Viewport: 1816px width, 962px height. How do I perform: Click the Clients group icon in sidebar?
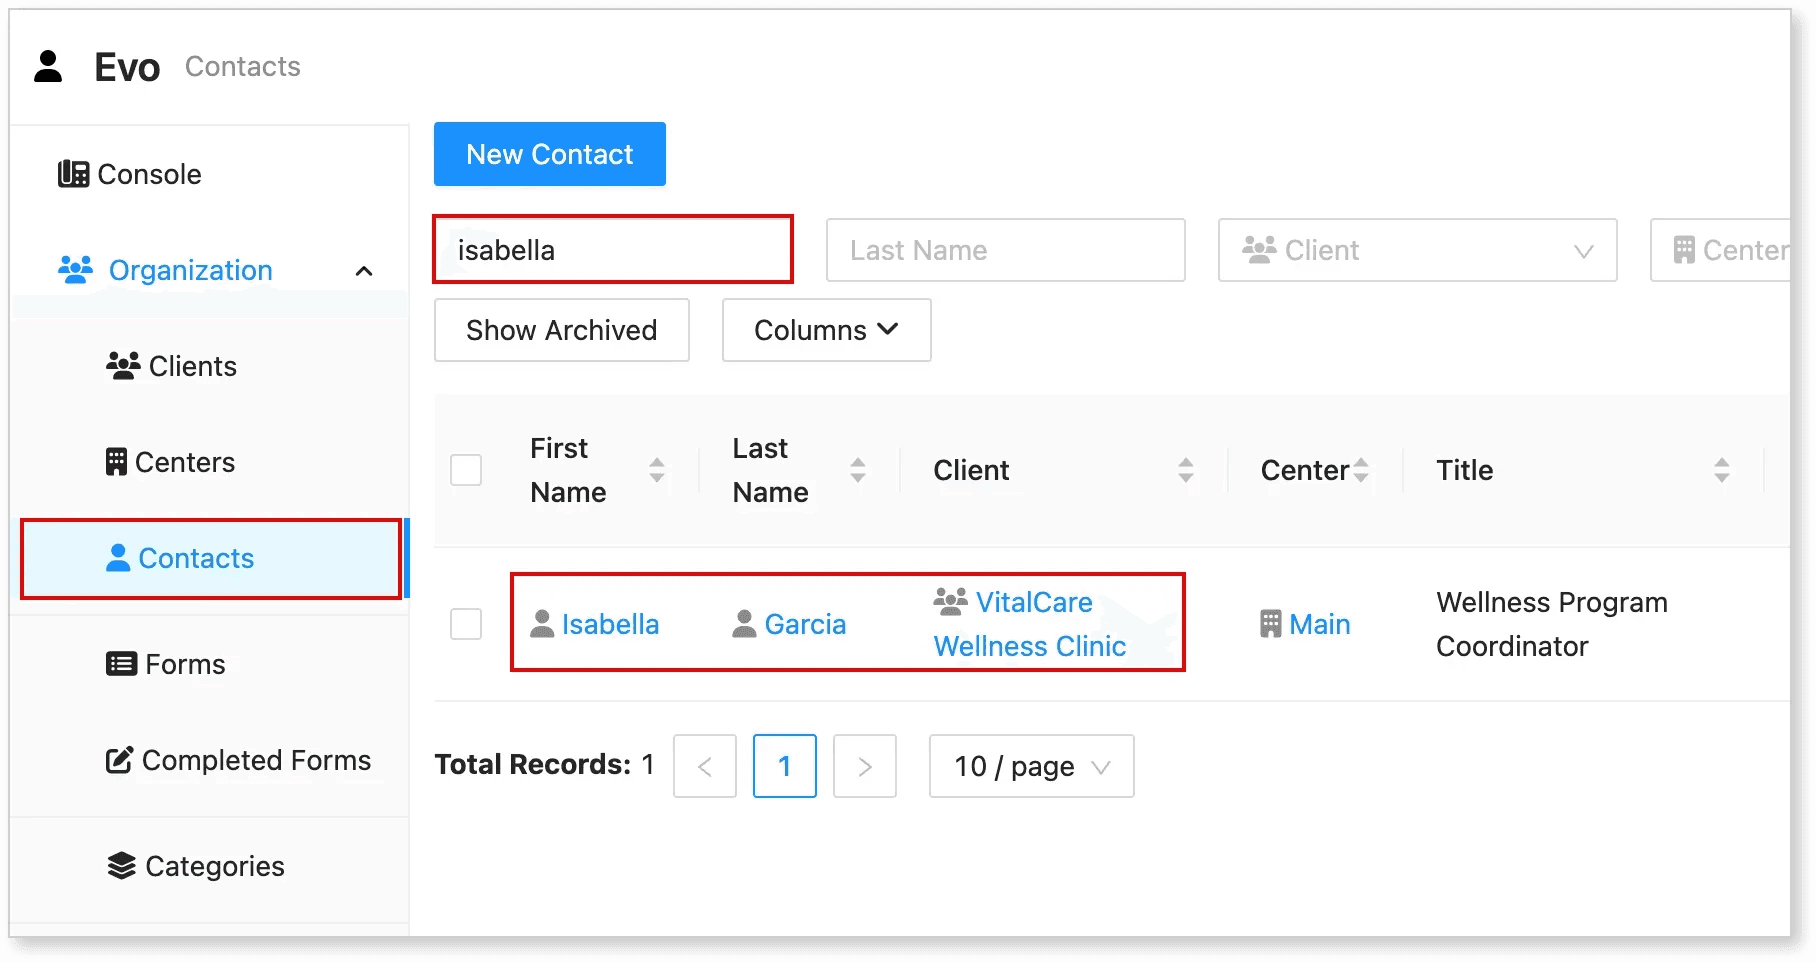point(123,366)
